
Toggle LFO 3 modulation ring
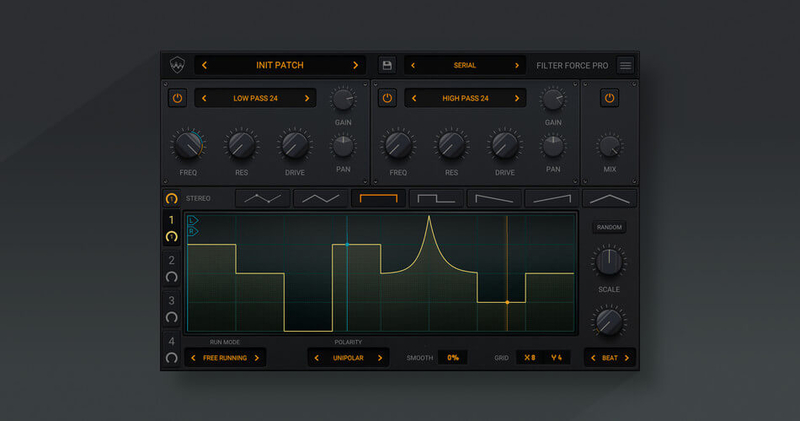tap(171, 317)
